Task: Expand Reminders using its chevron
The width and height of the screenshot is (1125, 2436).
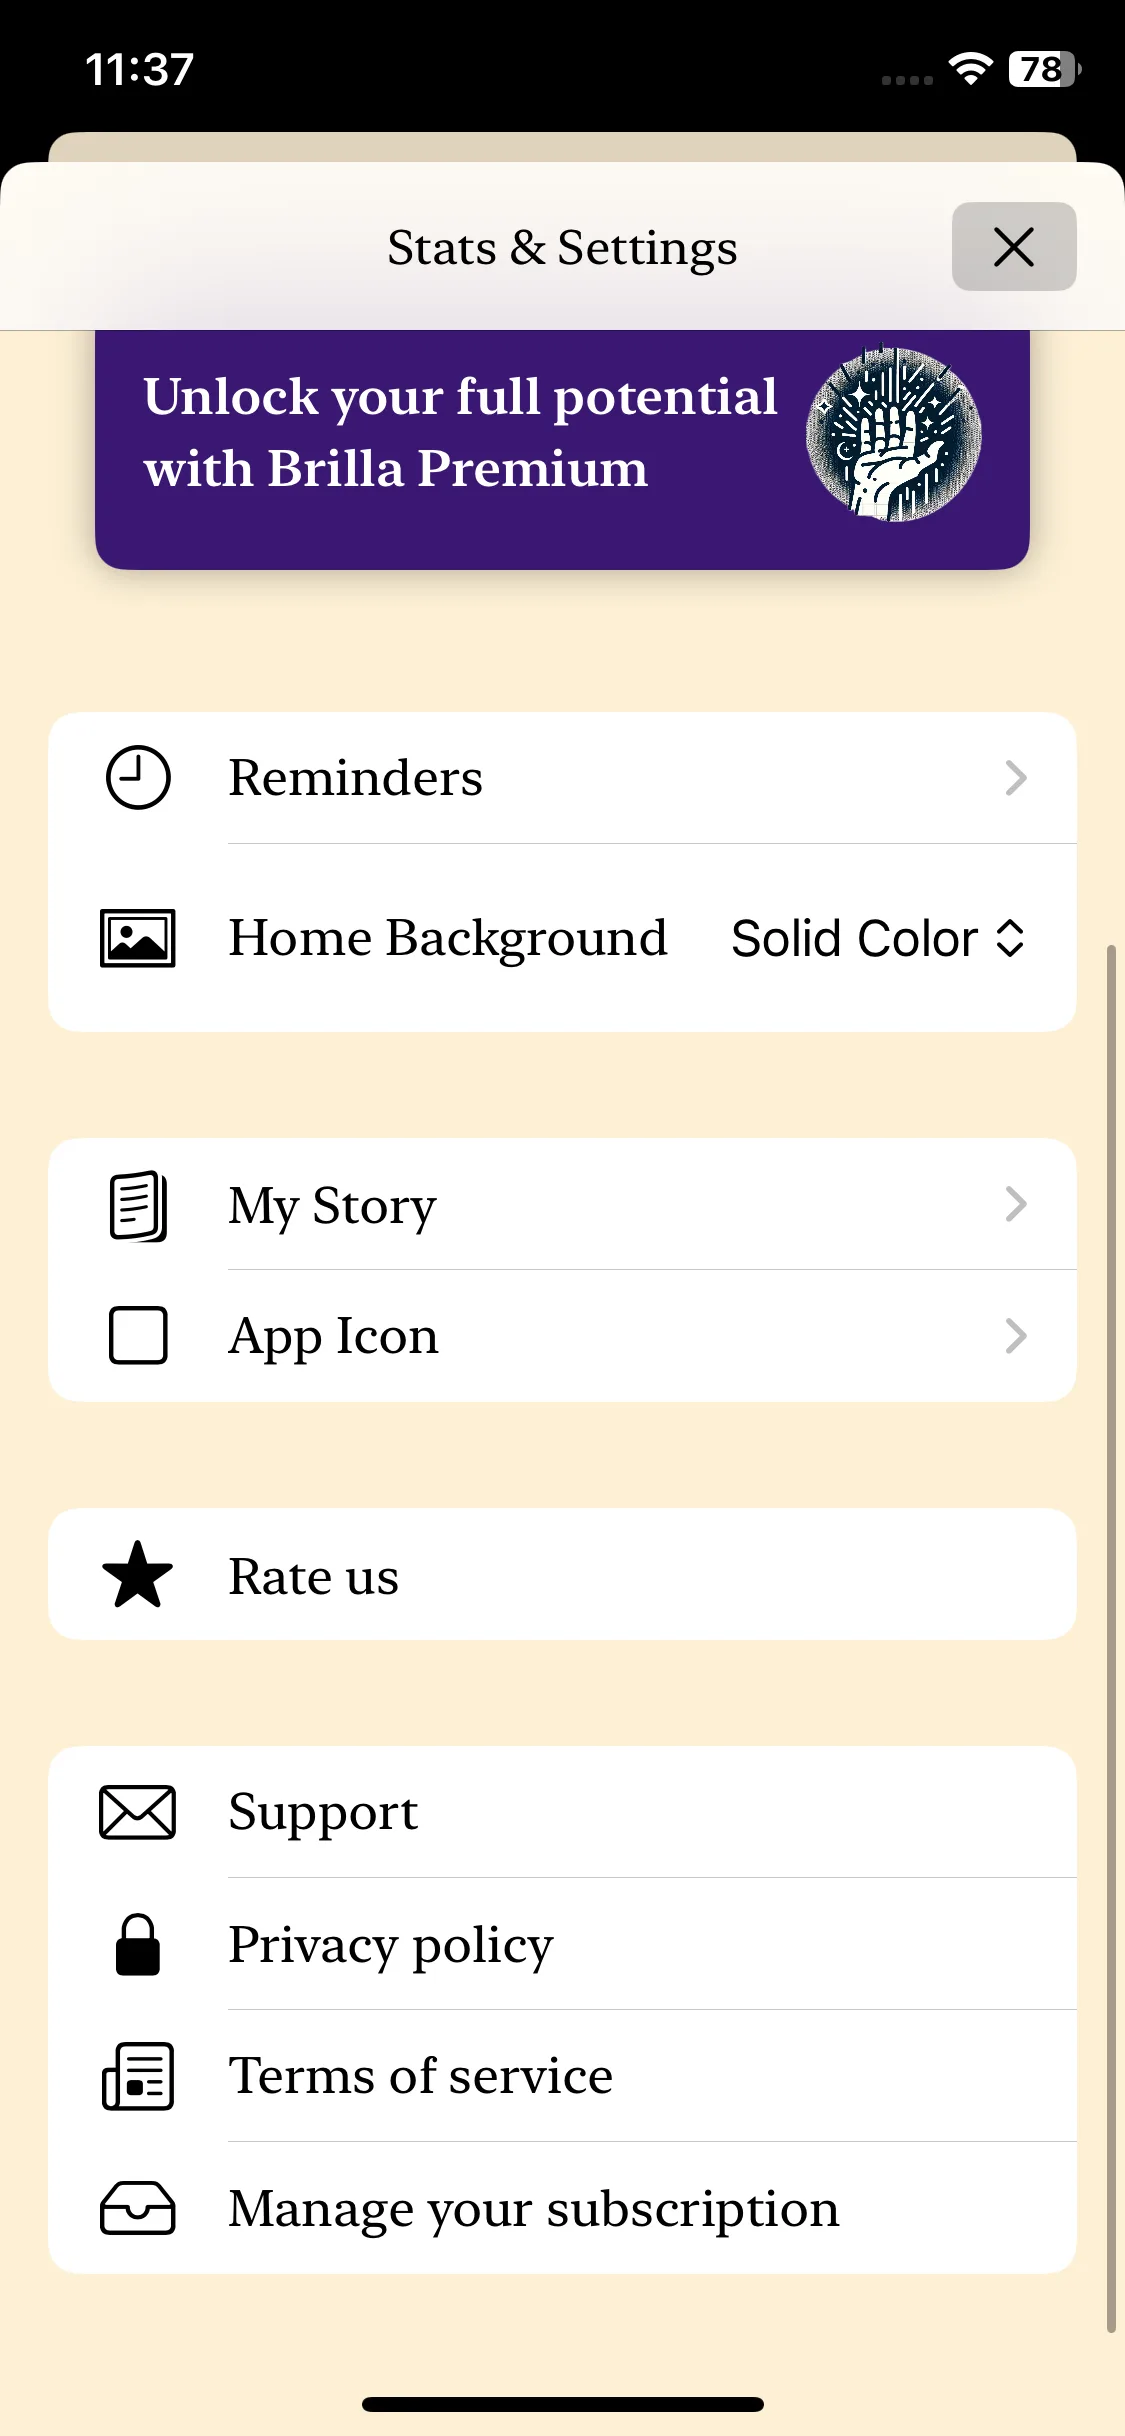Action: 1015,777
